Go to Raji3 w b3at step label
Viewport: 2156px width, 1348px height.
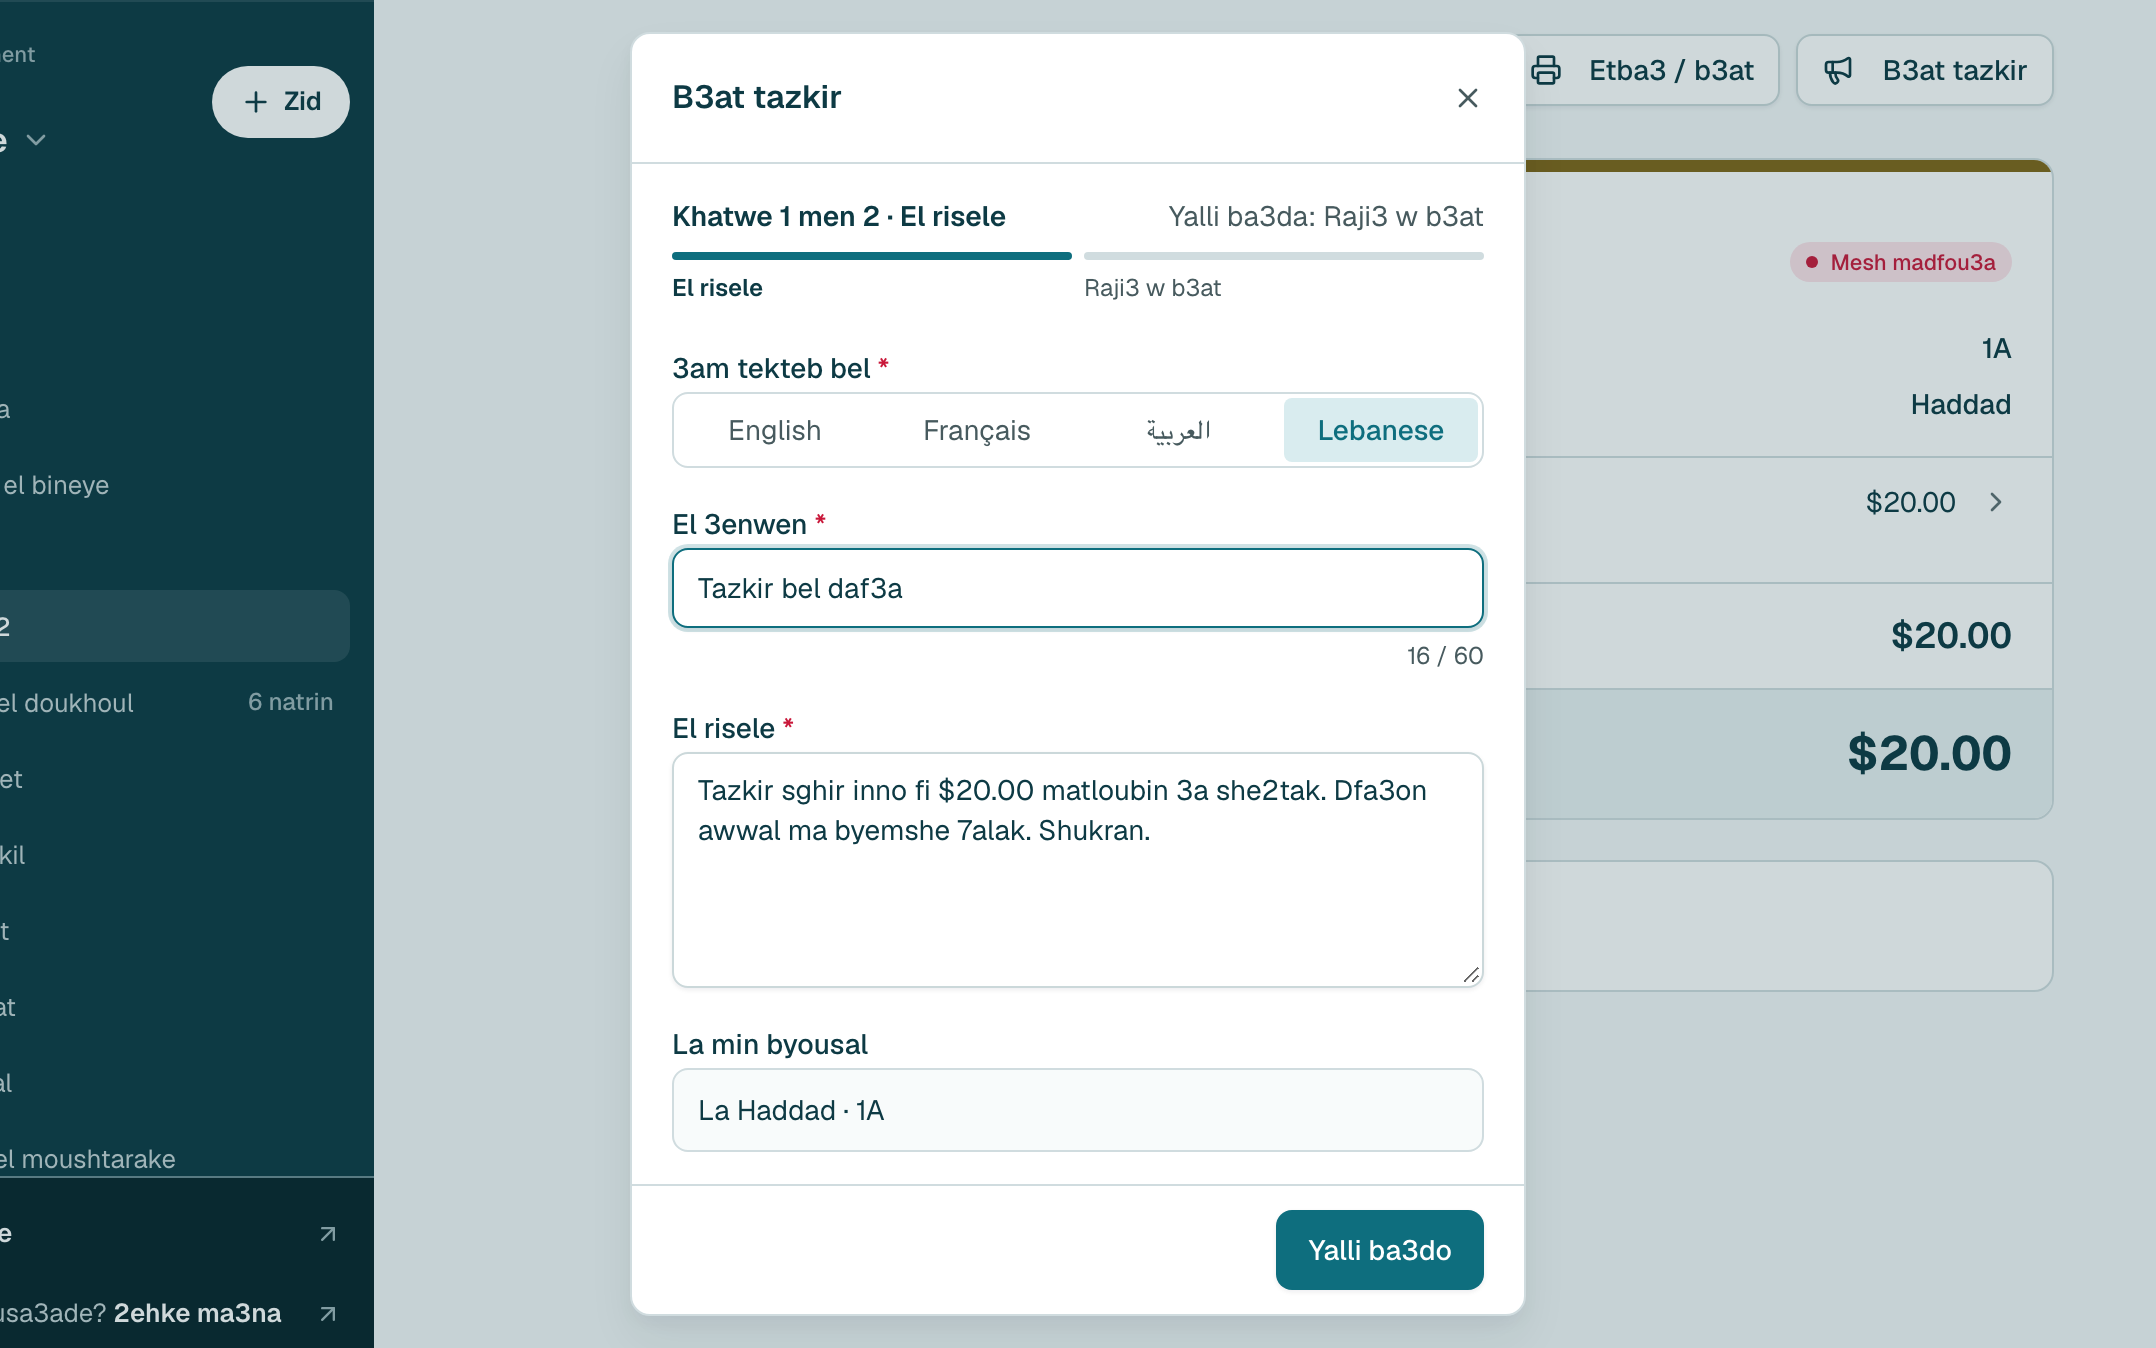click(x=1152, y=288)
